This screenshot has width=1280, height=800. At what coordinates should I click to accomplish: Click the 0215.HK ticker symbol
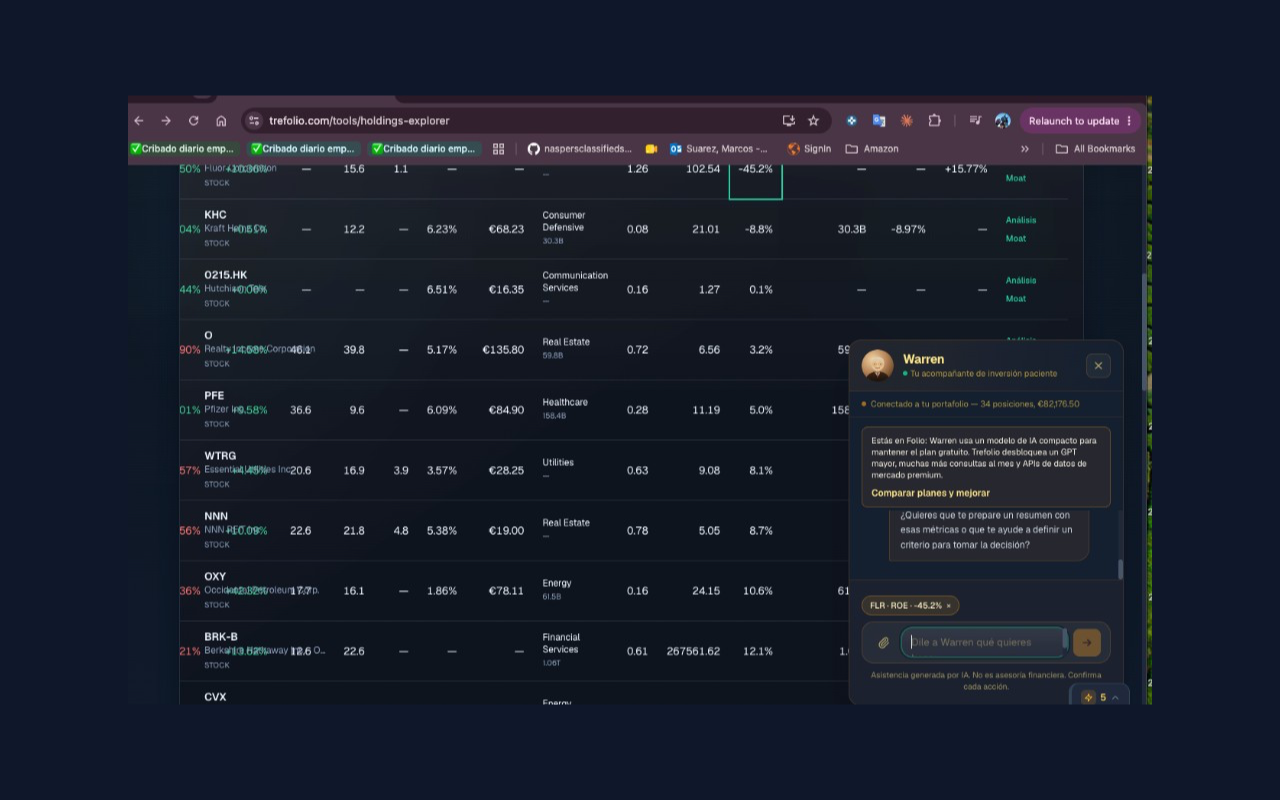tap(225, 275)
